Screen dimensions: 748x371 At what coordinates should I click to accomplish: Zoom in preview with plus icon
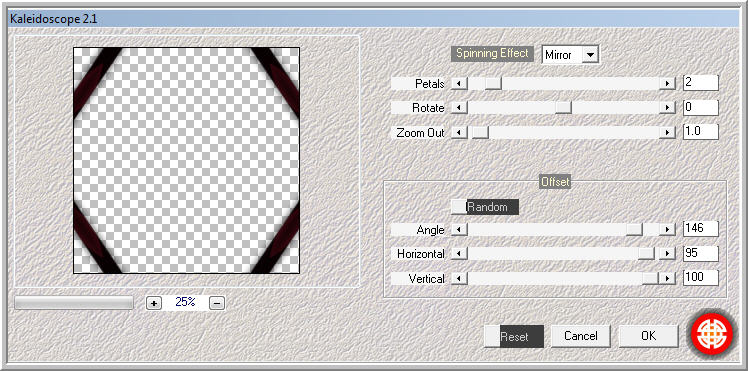coord(154,303)
